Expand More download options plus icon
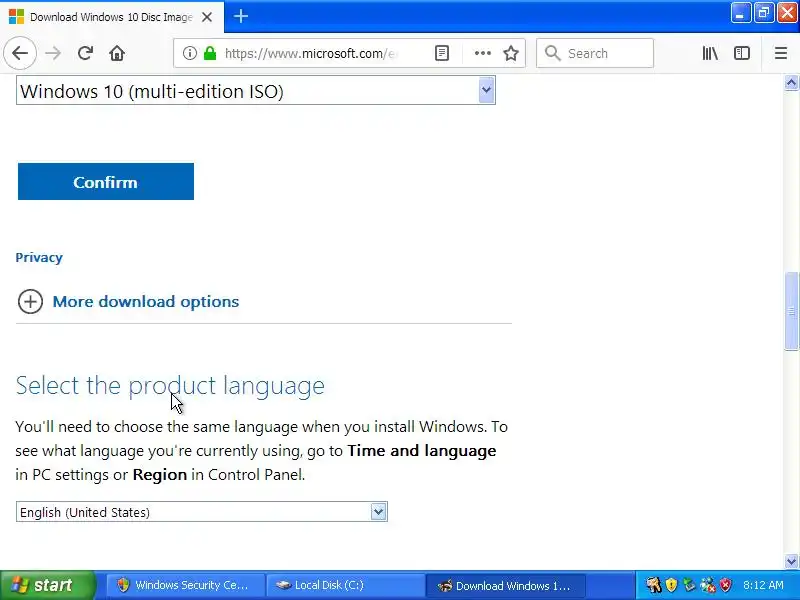 click(30, 302)
